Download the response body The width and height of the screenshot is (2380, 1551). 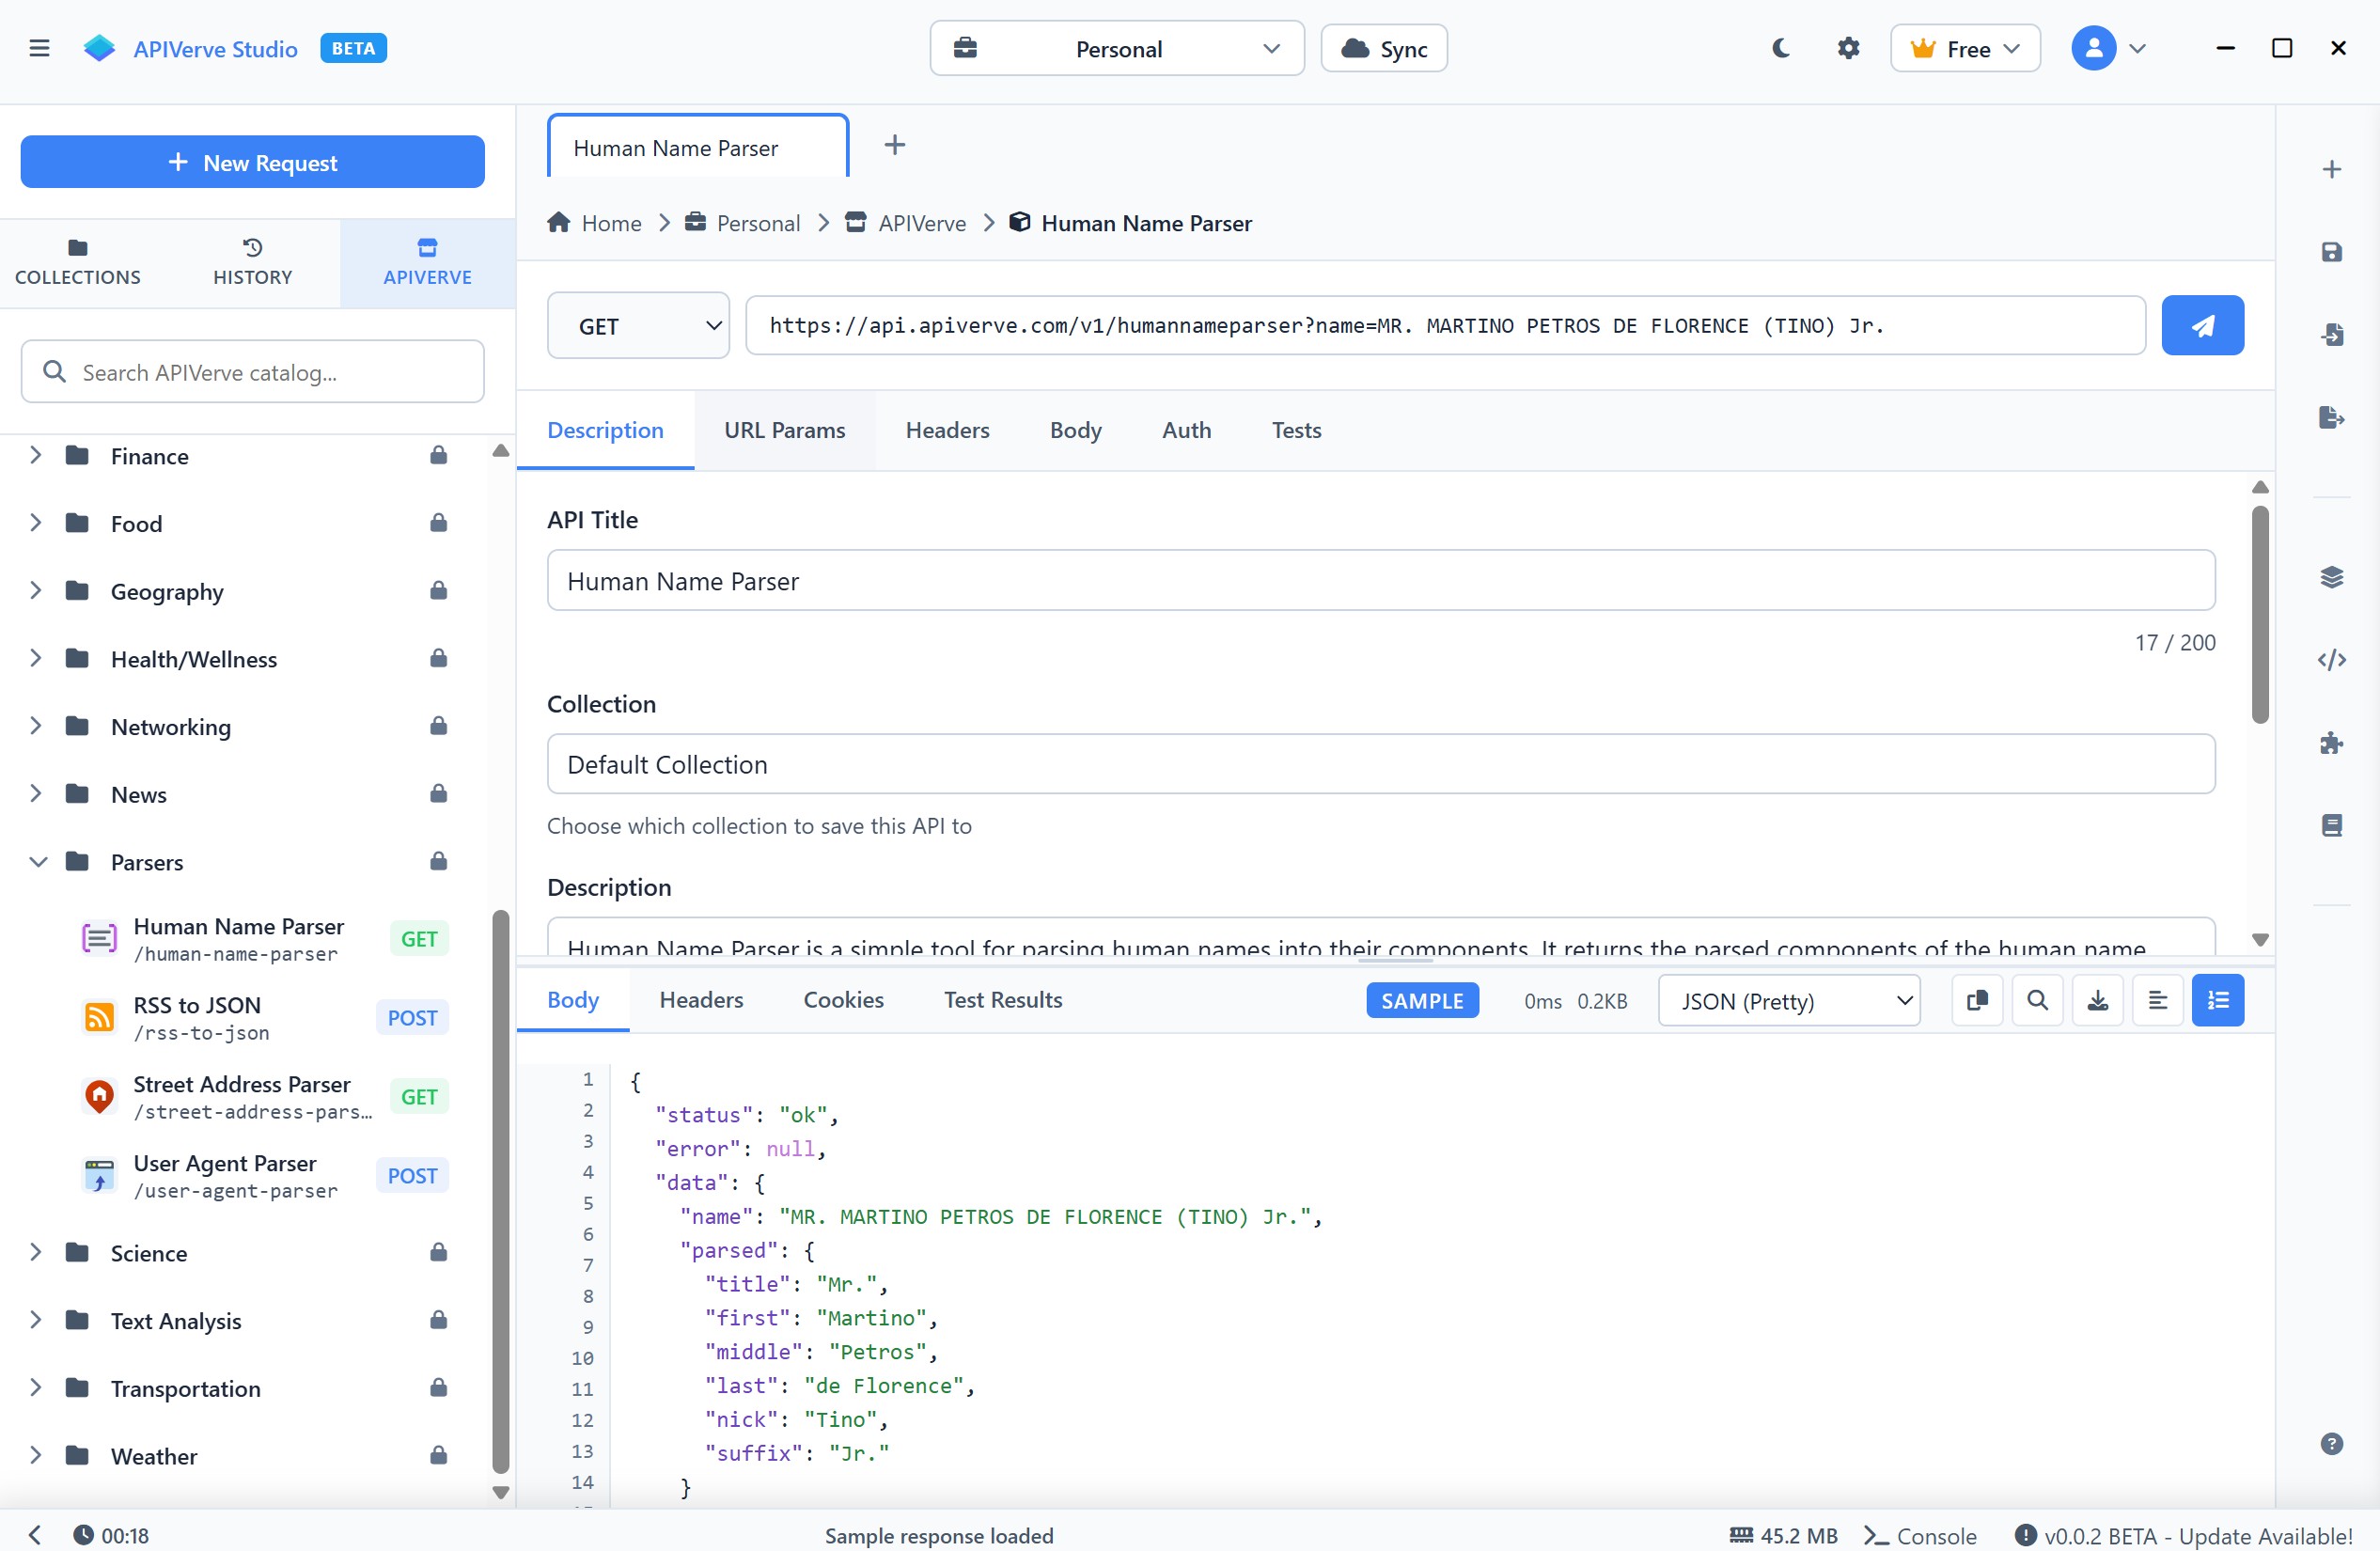(2097, 1000)
